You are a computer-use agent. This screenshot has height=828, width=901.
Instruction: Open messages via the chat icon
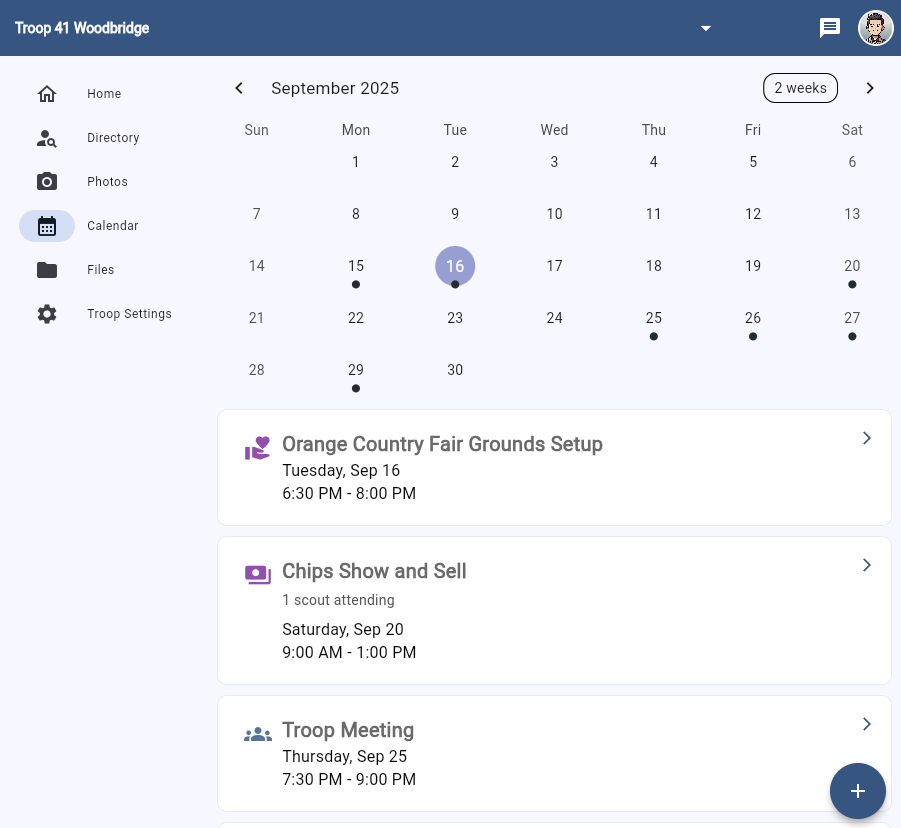[x=830, y=28]
